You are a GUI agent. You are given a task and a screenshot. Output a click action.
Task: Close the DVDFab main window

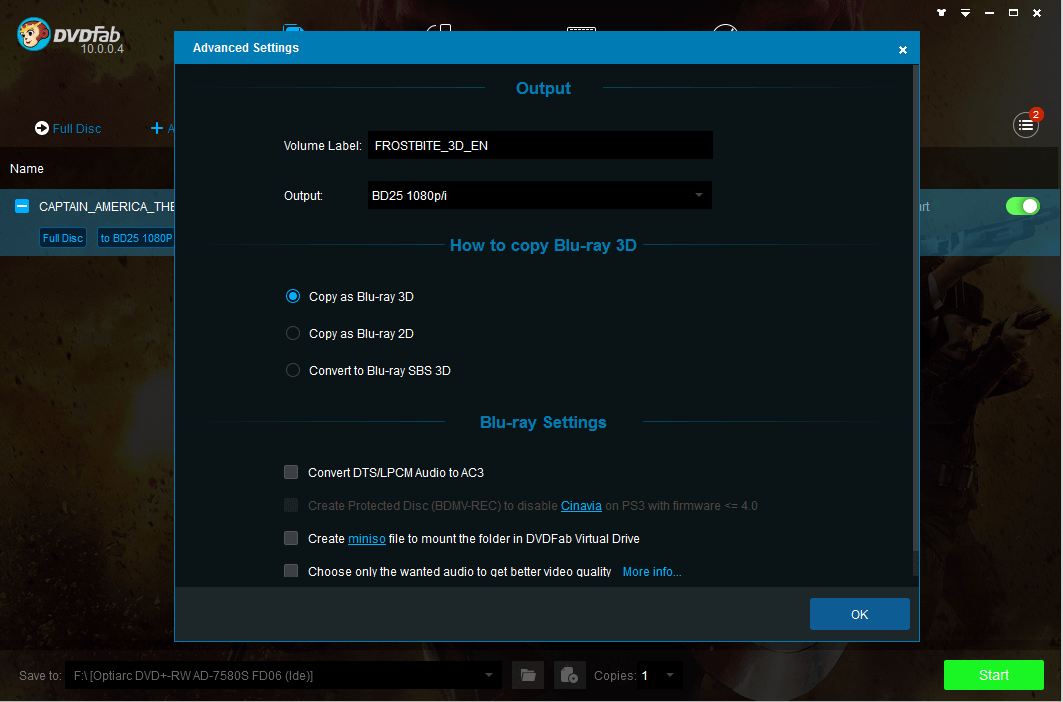pyautogui.click(x=1037, y=13)
